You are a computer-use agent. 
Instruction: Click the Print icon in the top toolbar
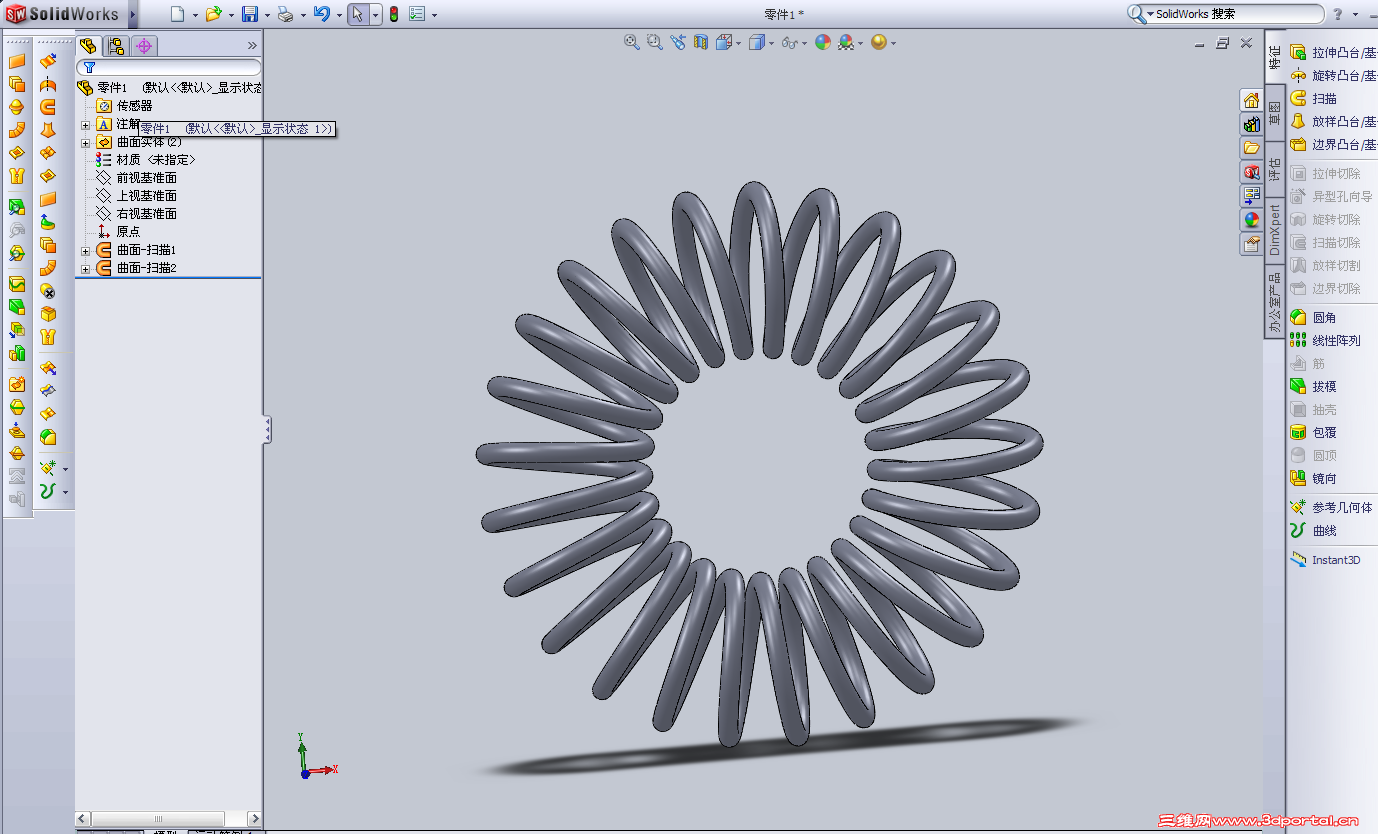(x=285, y=14)
